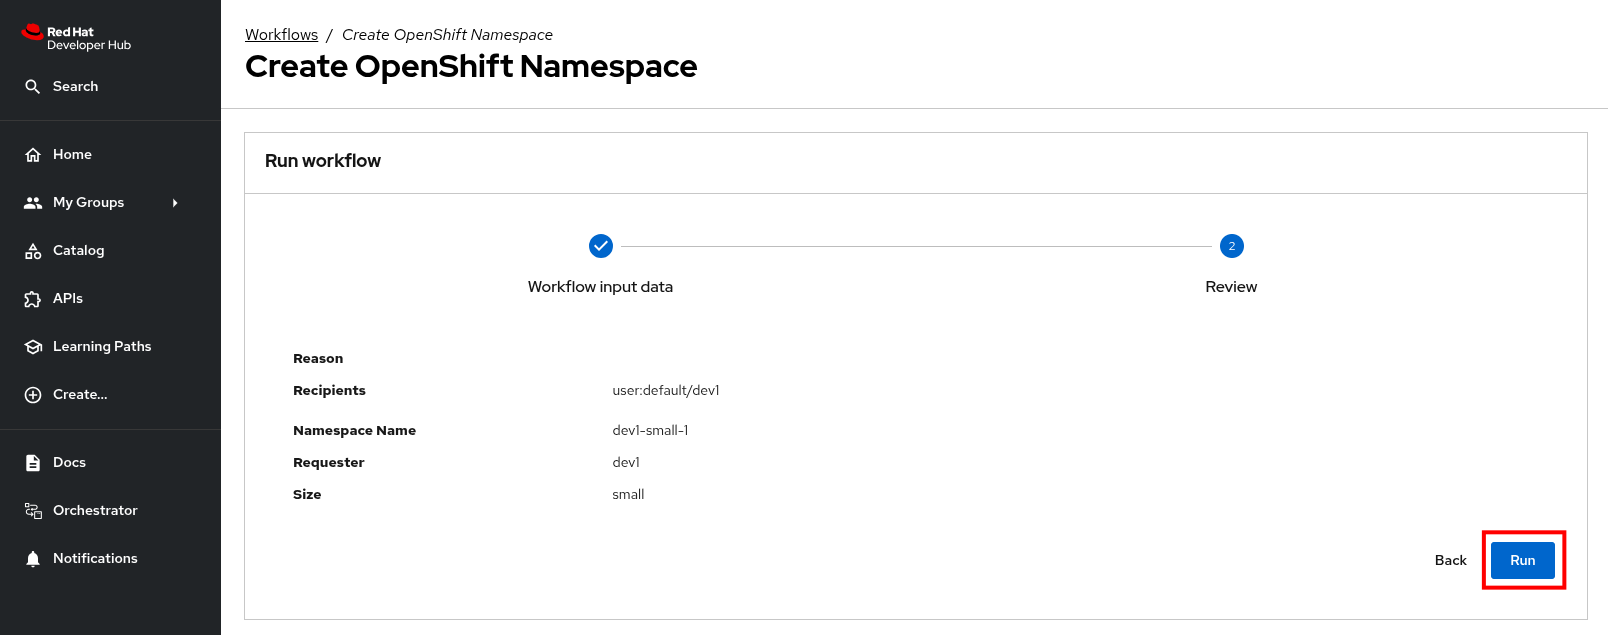Click the Requester field label
The image size is (1608, 635).
[328, 463]
